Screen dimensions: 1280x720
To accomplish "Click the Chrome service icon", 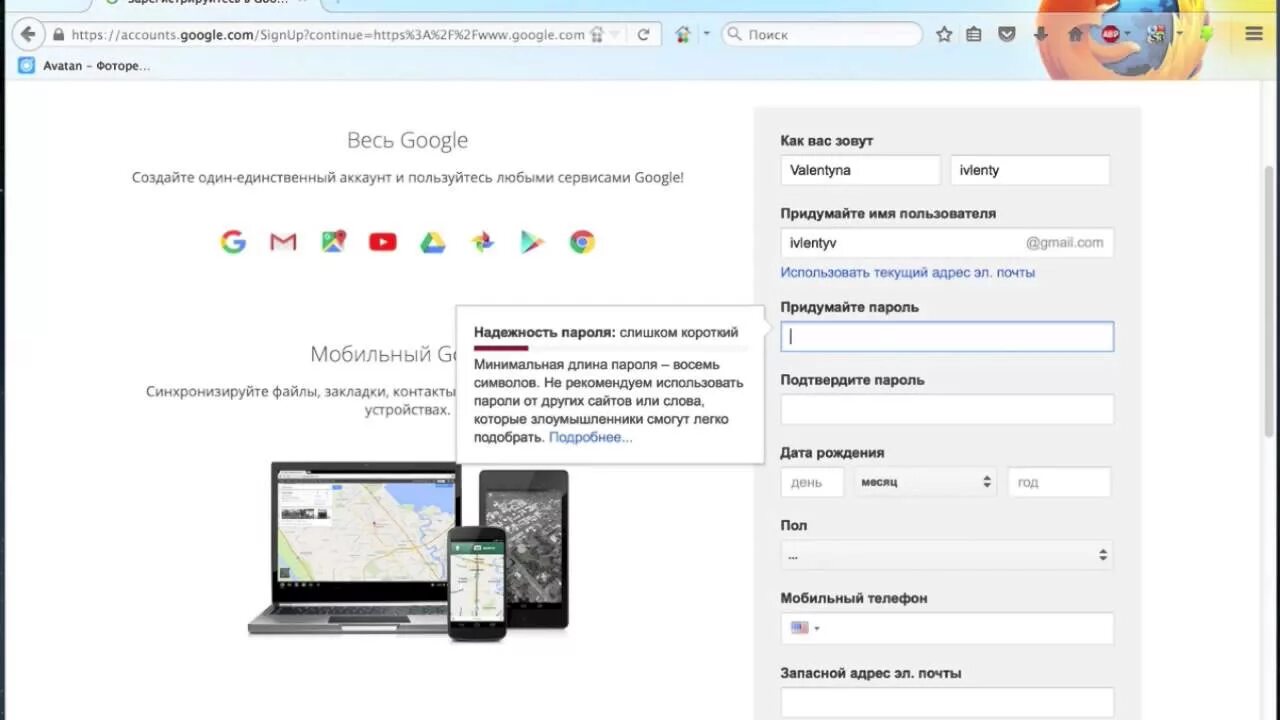I will click(x=582, y=242).
